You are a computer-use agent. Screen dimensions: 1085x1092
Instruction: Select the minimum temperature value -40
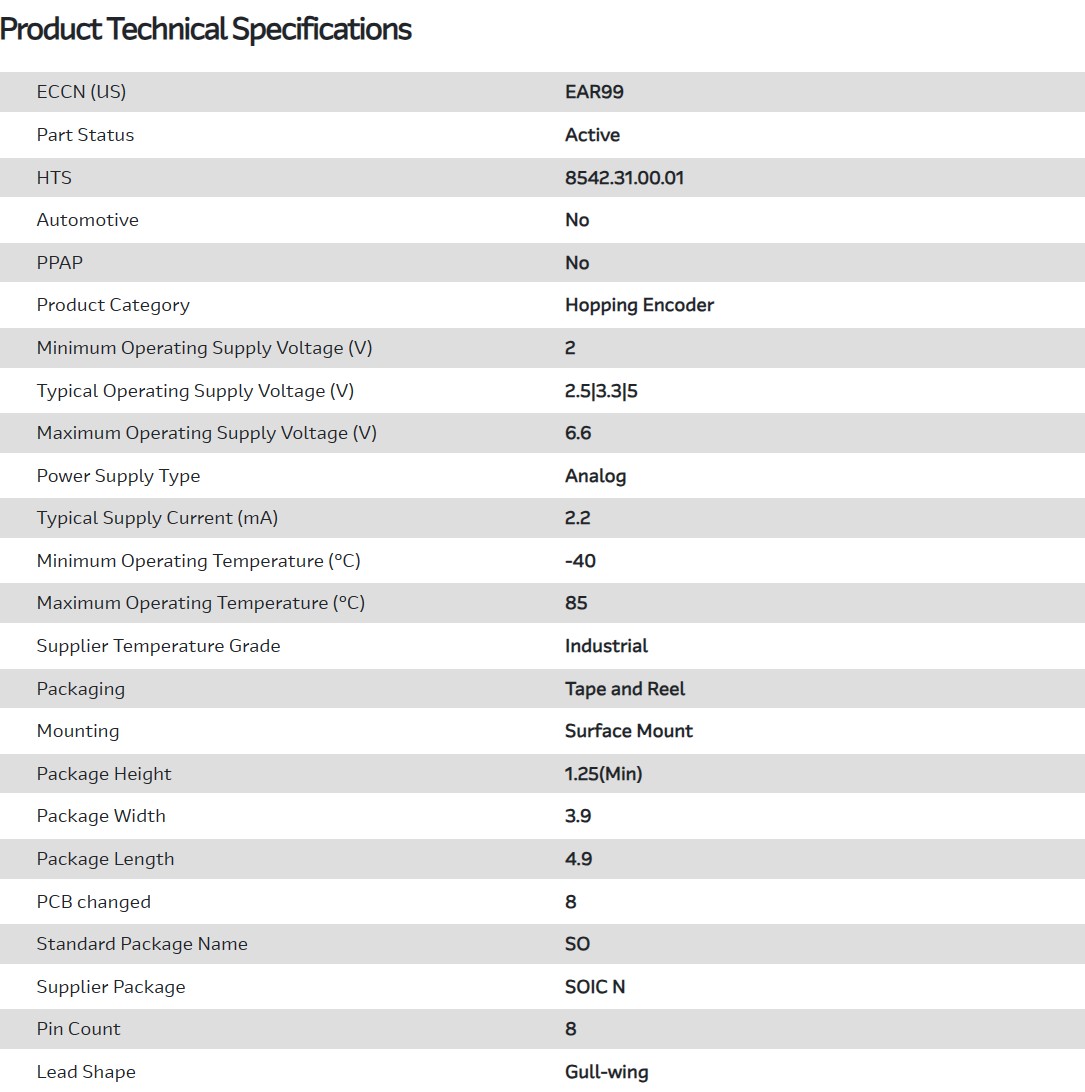pos(580,561)
